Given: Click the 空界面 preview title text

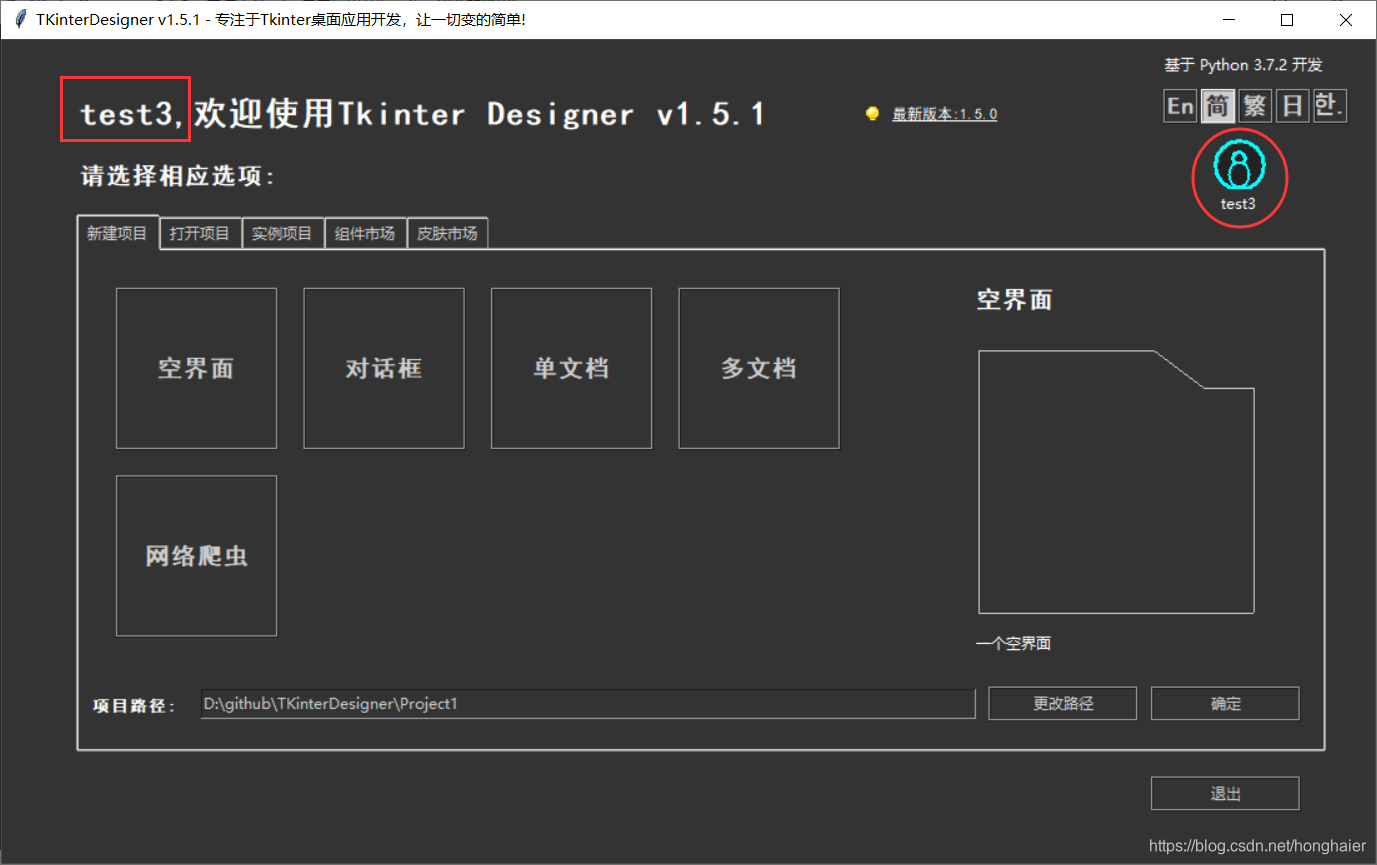Looking at the screenshot, I should pos(1014,300).
